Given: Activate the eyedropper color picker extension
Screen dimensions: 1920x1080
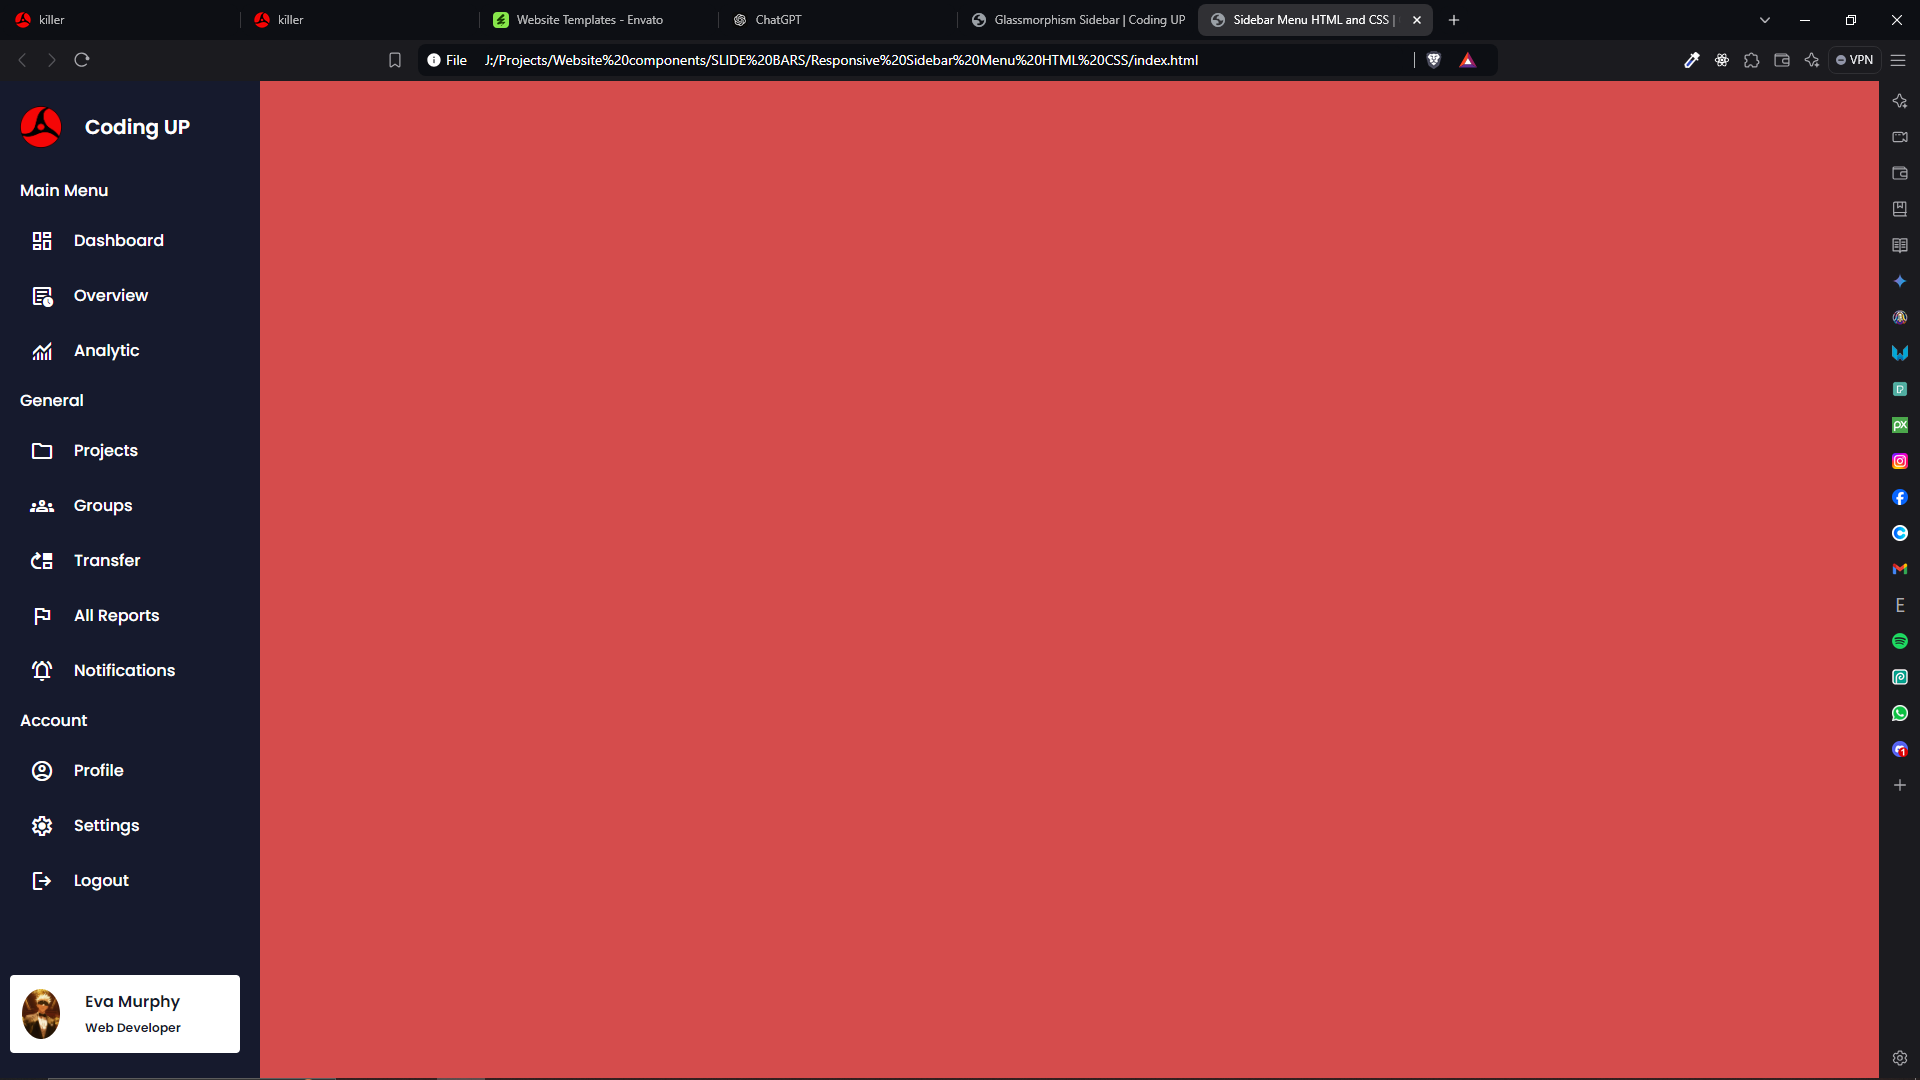Looking at the screenshot, I should click(x=1692, y=60).
